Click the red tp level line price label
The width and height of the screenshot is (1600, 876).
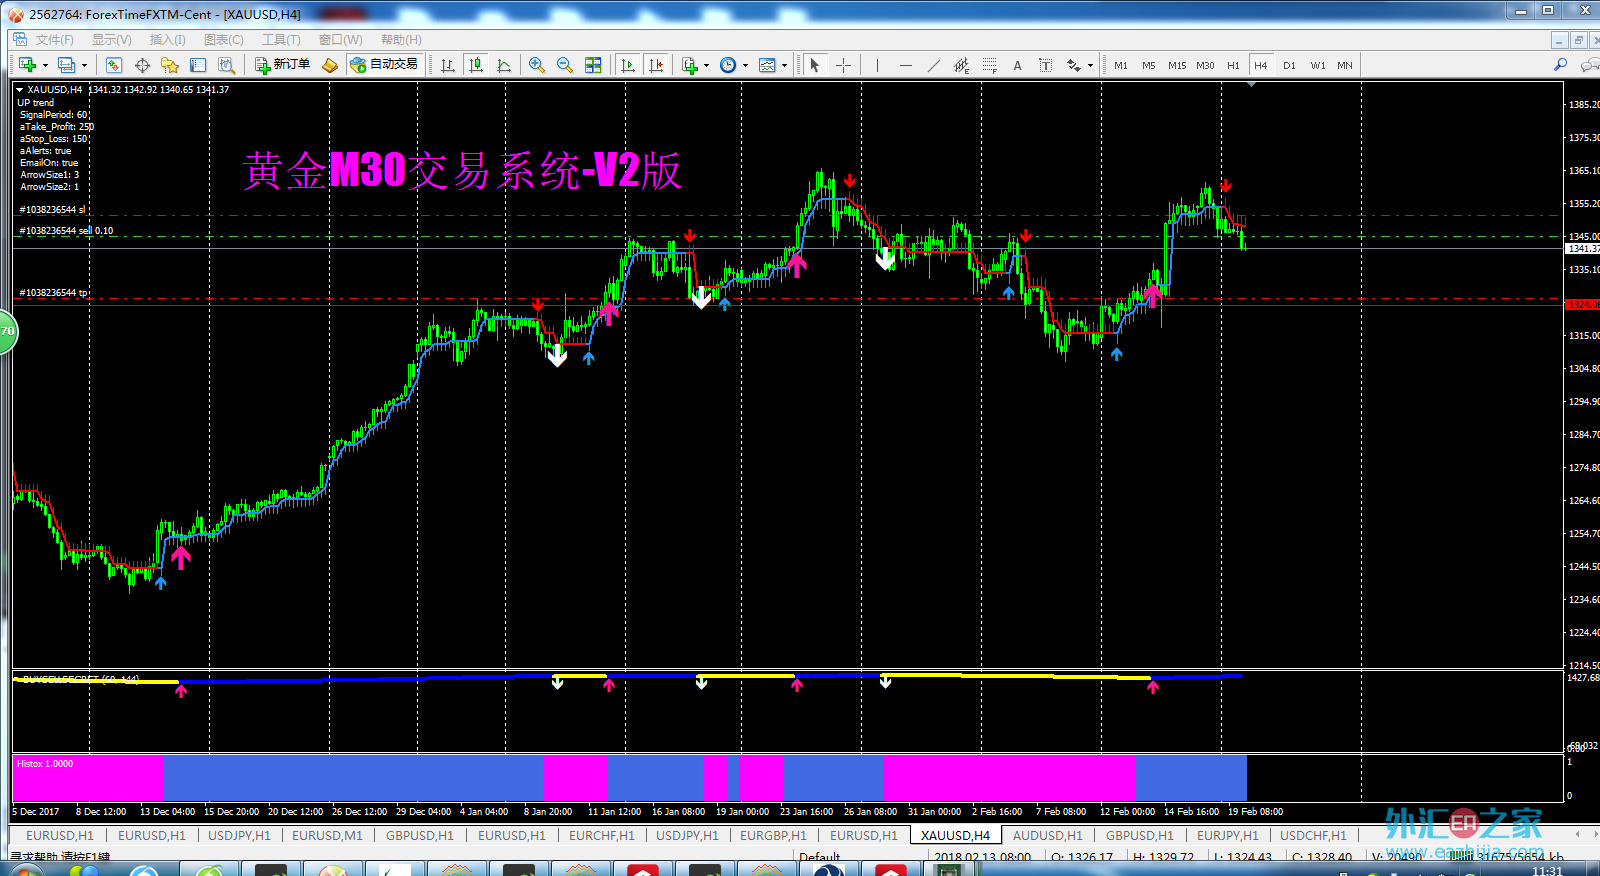click(x=1581, y=304)
